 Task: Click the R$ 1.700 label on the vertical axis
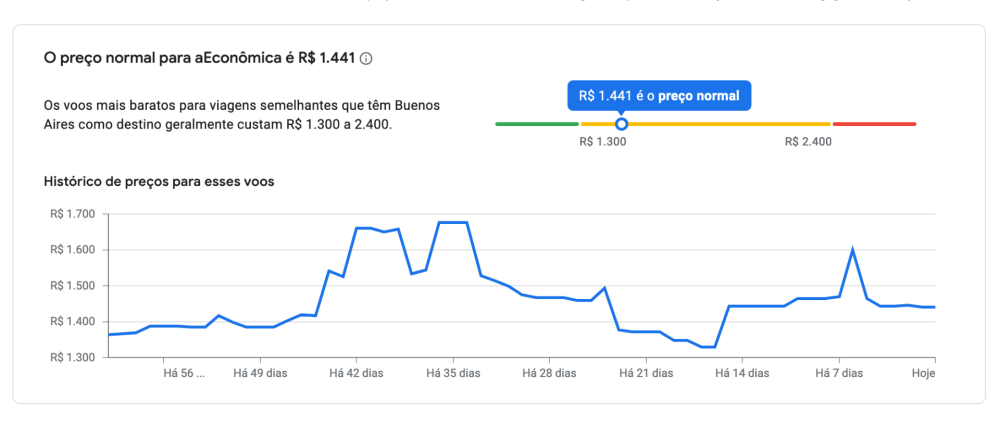(71, 214)
